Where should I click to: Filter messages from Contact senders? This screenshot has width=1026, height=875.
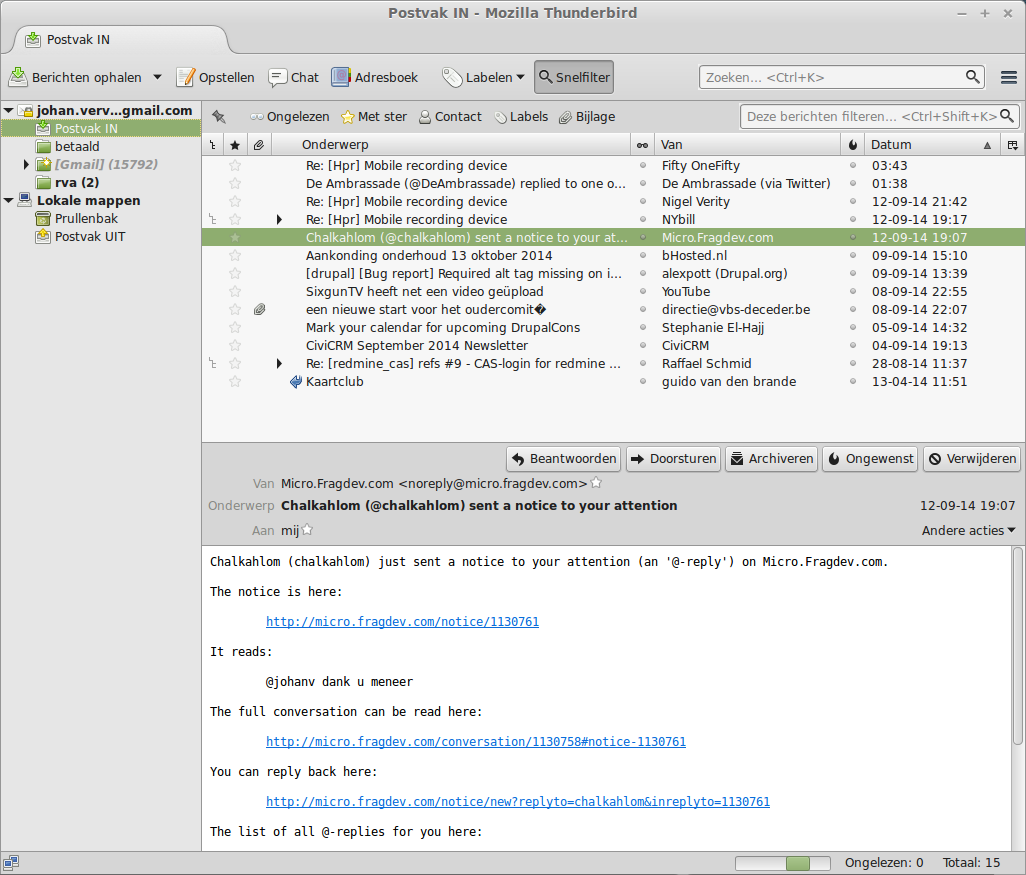click(x=450, y=116)
